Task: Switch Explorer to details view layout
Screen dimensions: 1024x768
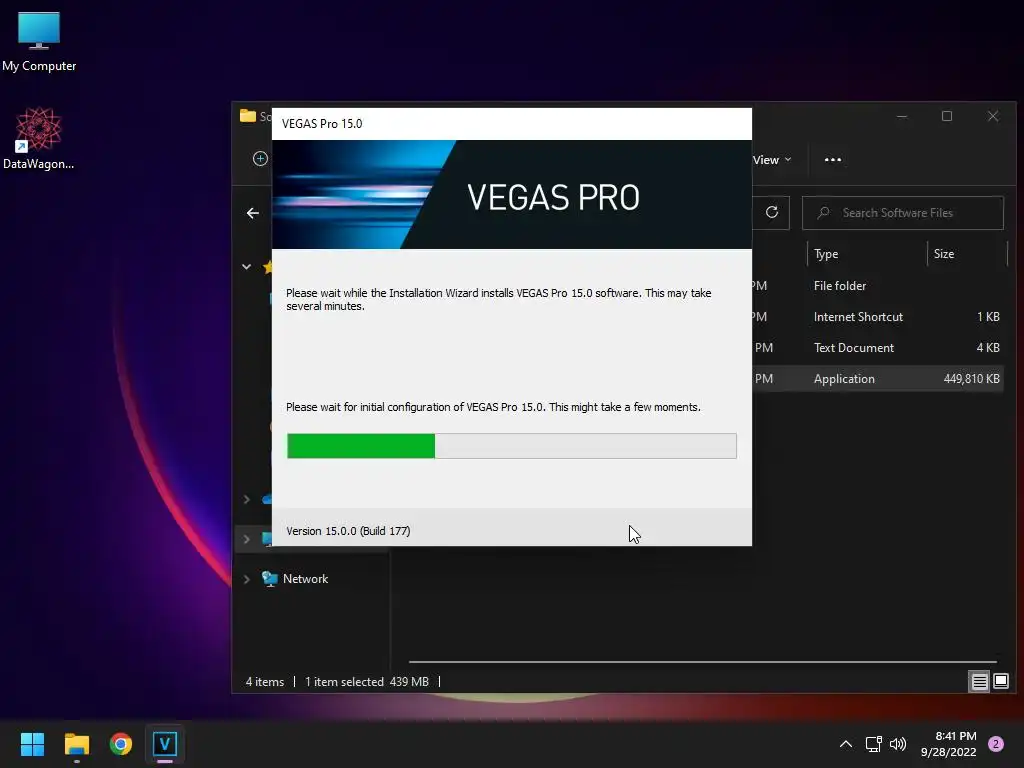Action: [979, 682]
